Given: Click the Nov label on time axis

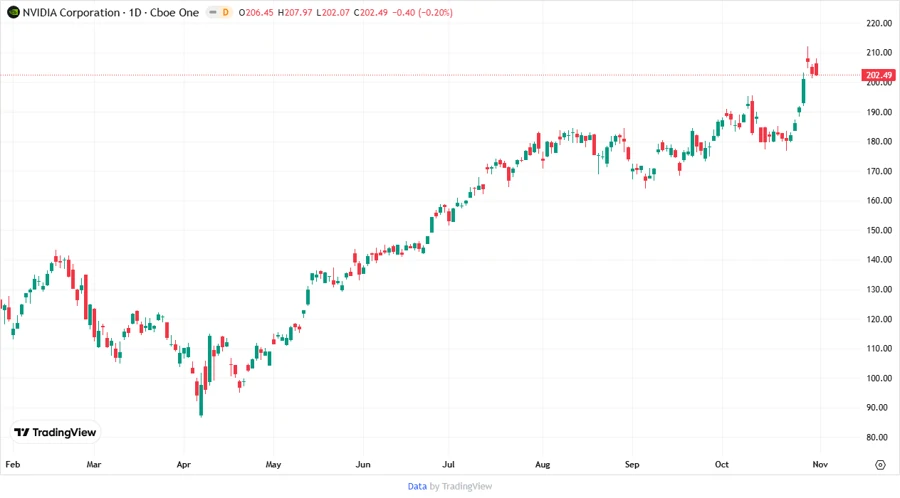Looking at the screenshot, I should [x=820, y=464].
